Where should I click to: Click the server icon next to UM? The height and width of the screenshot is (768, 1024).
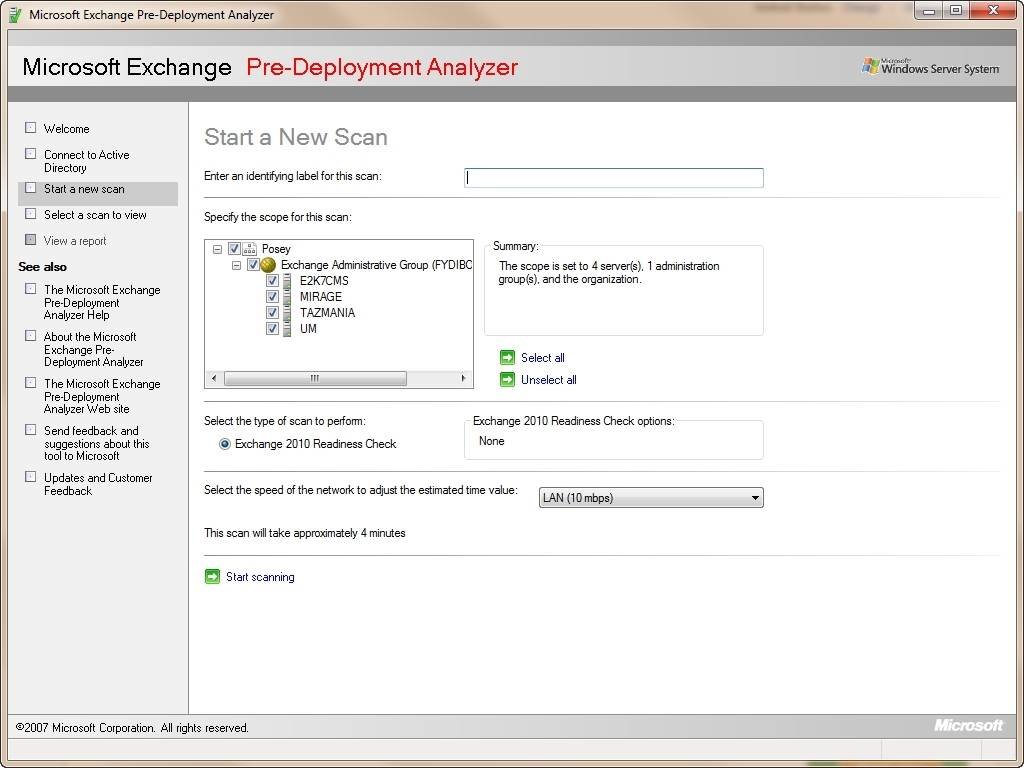287,328
